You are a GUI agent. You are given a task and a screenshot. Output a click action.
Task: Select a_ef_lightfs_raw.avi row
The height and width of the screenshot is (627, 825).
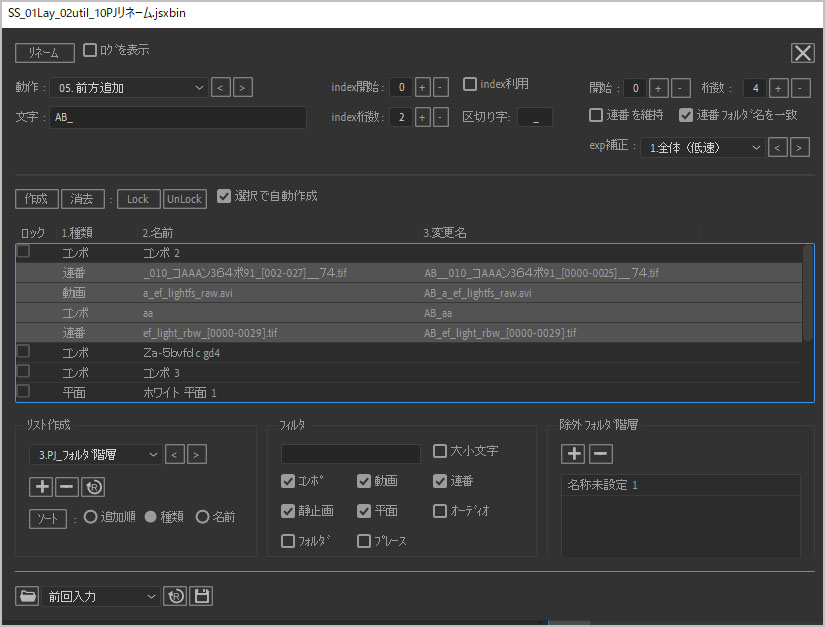[x=409, y=293]
